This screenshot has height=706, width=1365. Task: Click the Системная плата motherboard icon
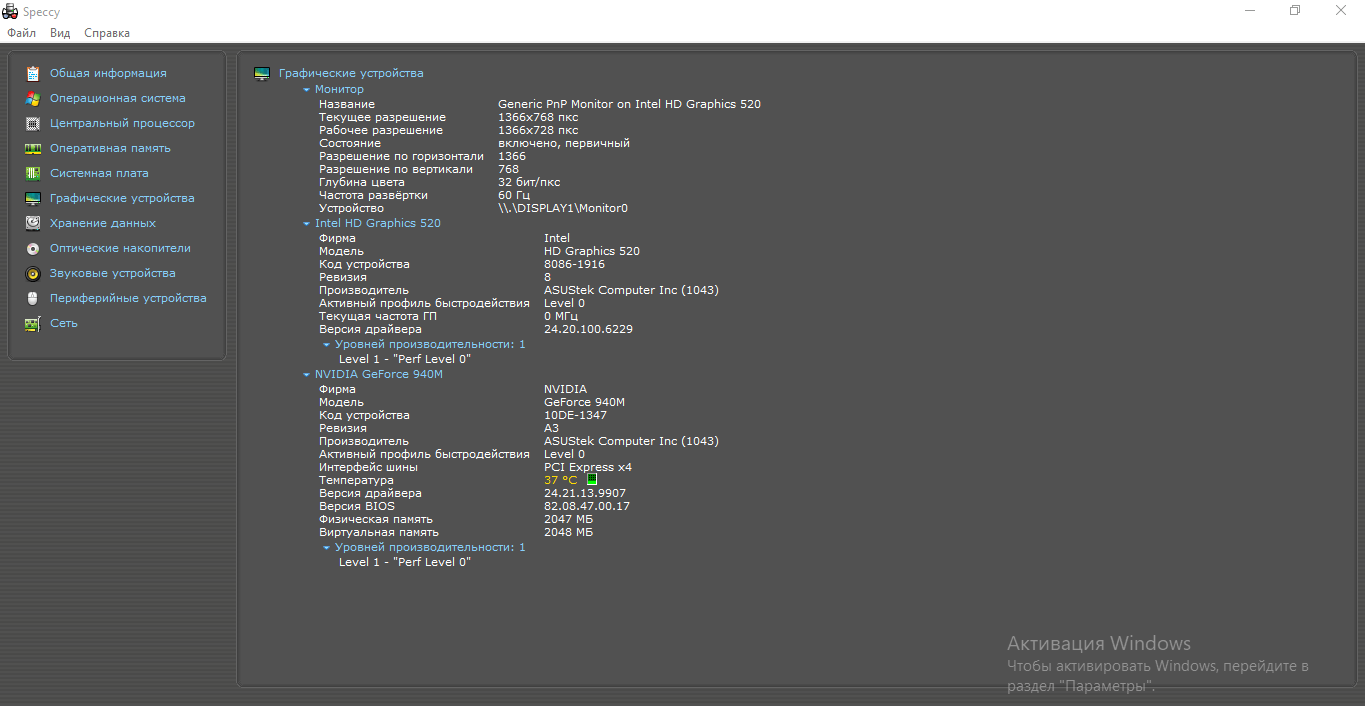tap(33, 173)
